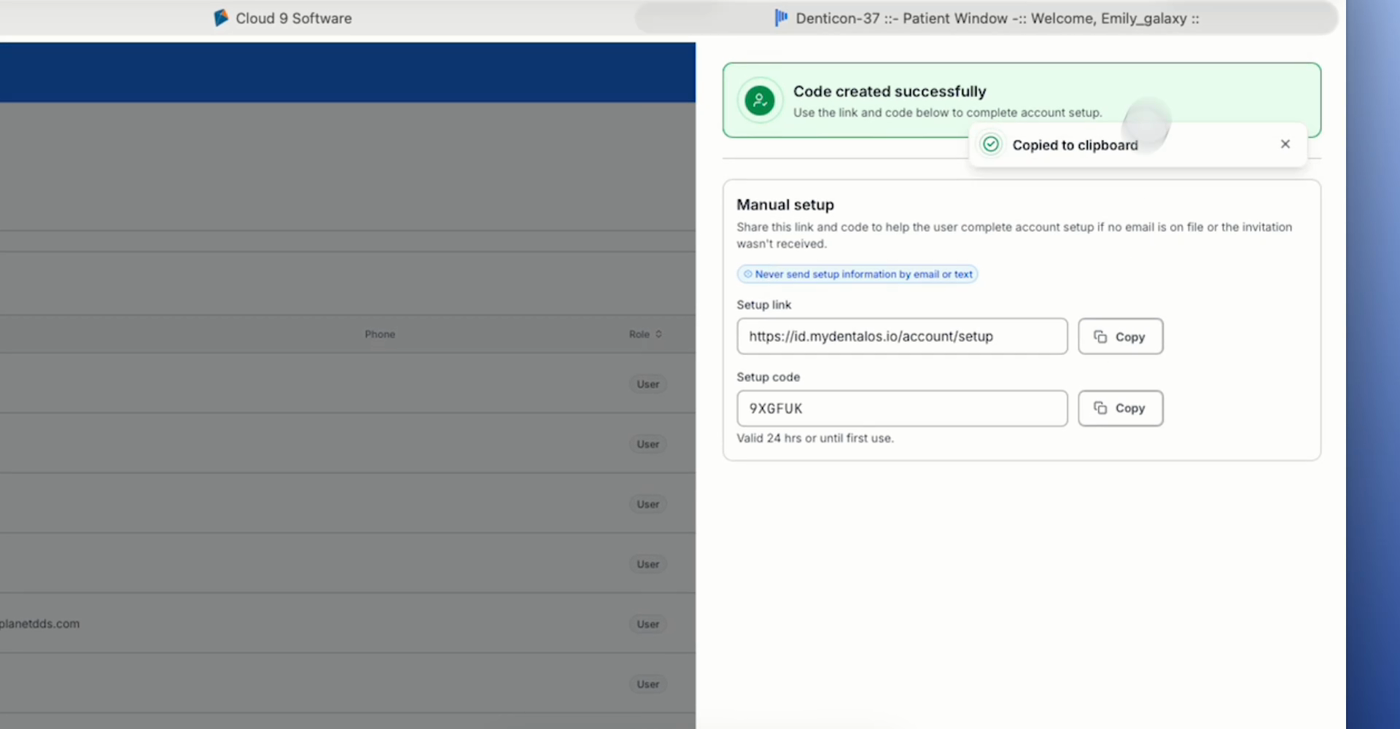Click the "Share this link and code" description
Screen dimensions: 1400x729
[1014, 235]
